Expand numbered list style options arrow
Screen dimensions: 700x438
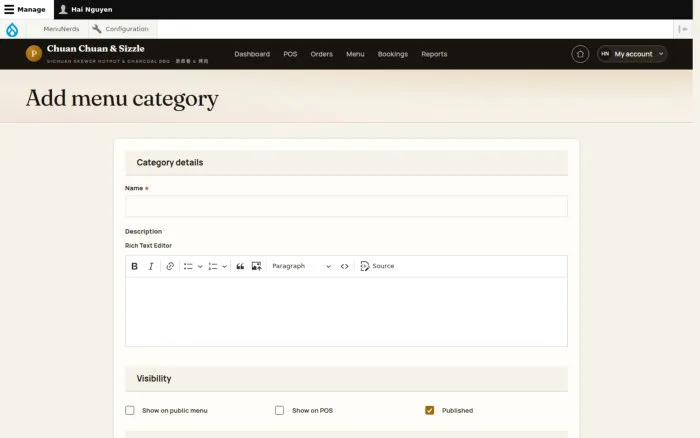[x=225, y=267]
